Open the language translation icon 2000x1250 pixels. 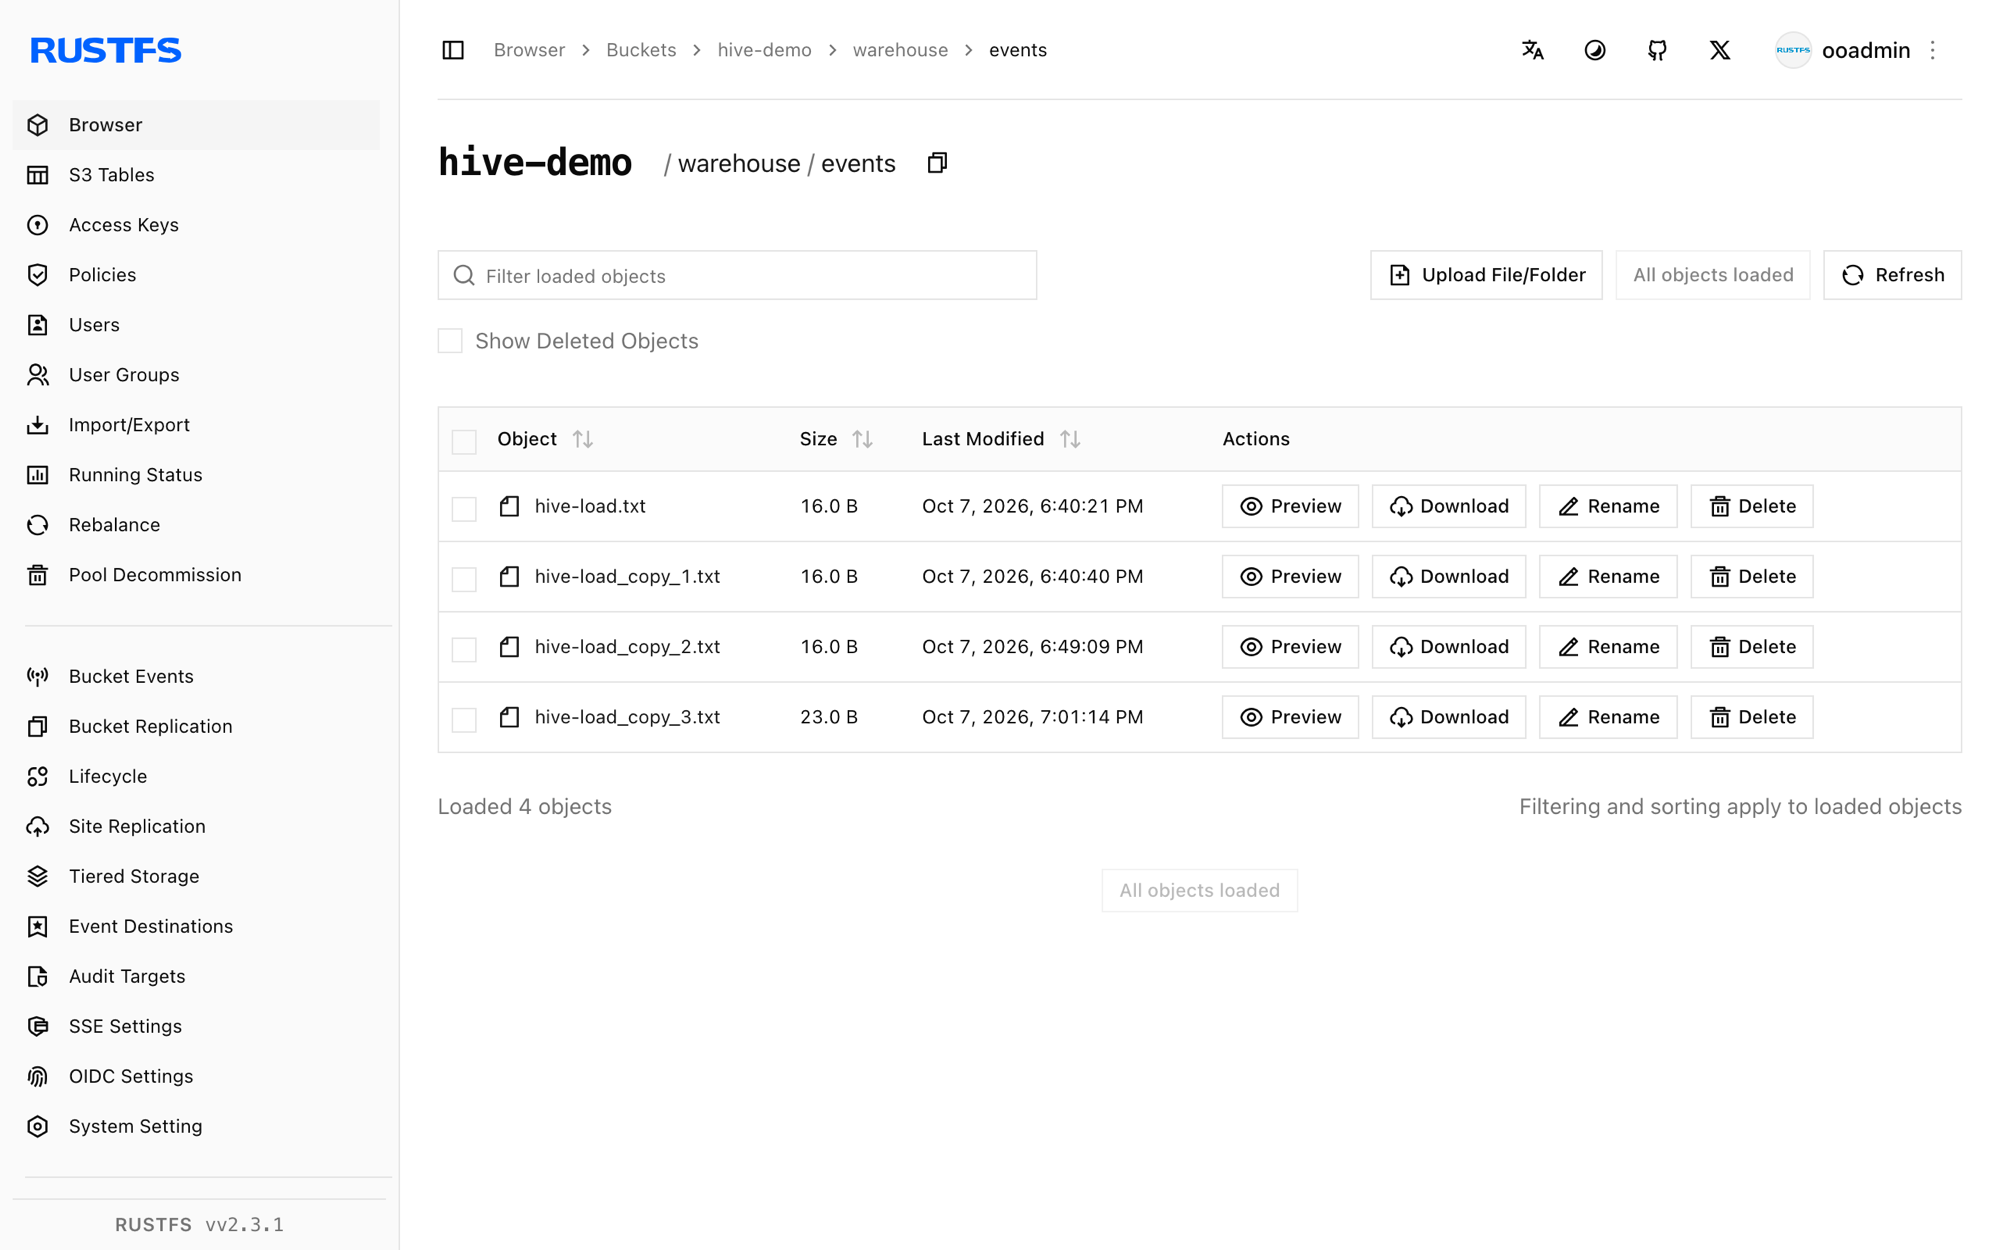1532,50
